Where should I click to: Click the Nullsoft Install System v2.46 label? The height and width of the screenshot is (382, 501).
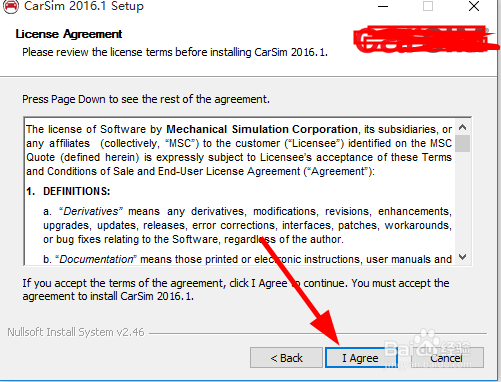tap(76, 332)
